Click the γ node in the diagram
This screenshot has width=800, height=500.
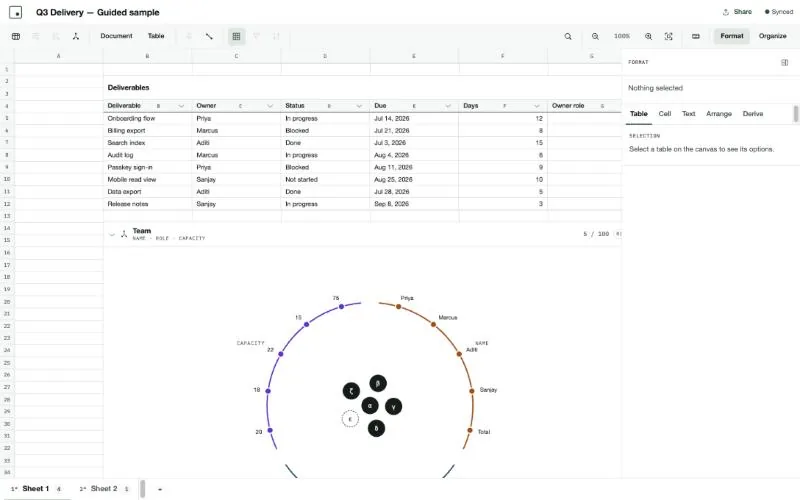[393, 407]
